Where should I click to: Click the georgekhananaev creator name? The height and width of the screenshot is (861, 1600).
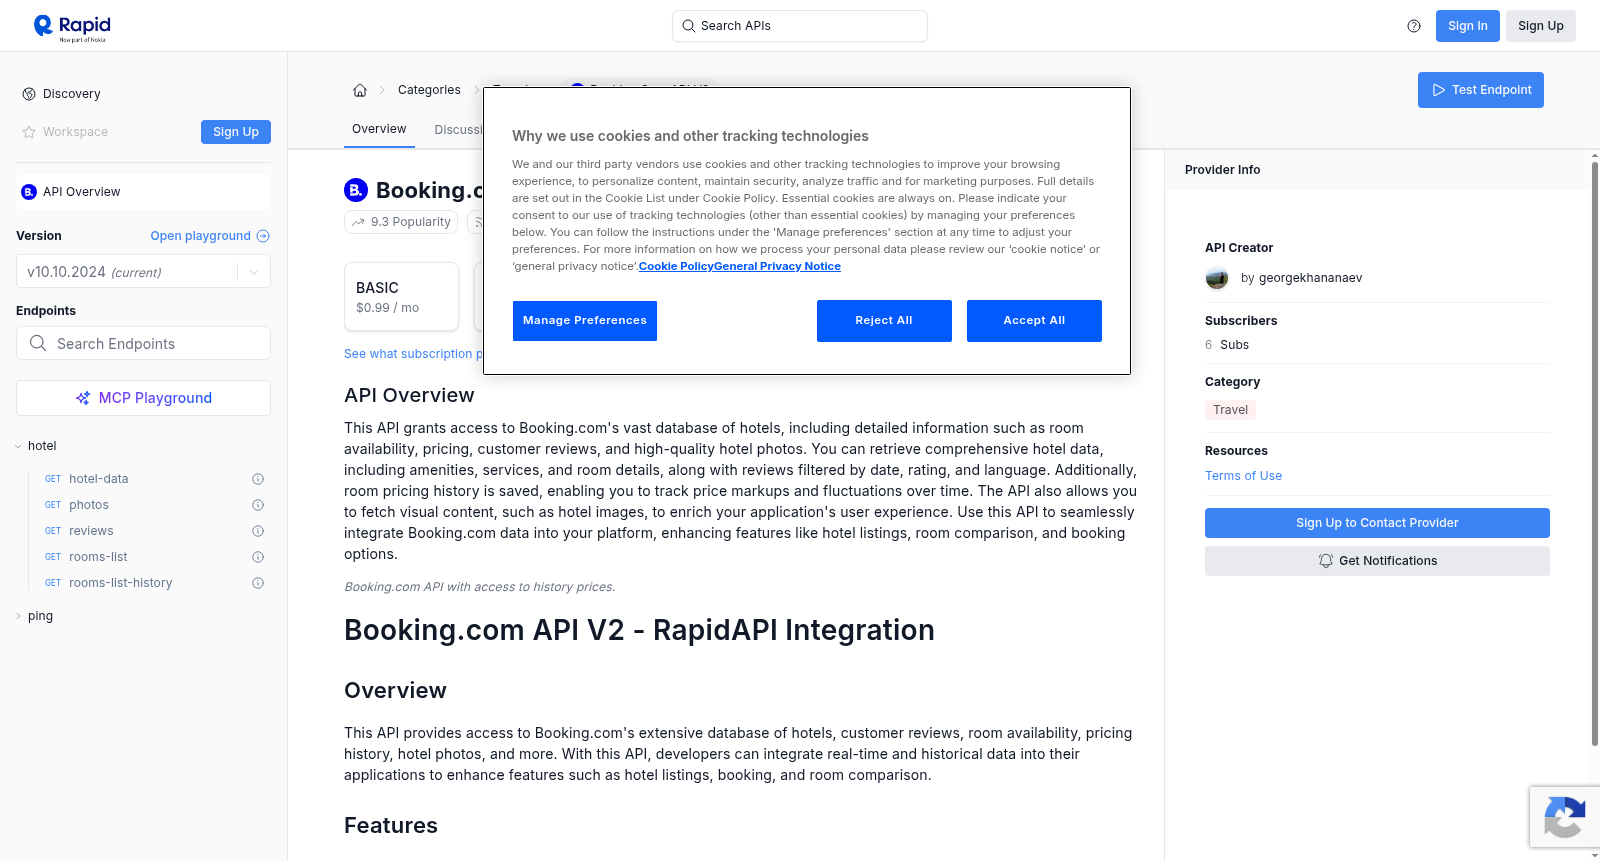[x=1310, y=278]
